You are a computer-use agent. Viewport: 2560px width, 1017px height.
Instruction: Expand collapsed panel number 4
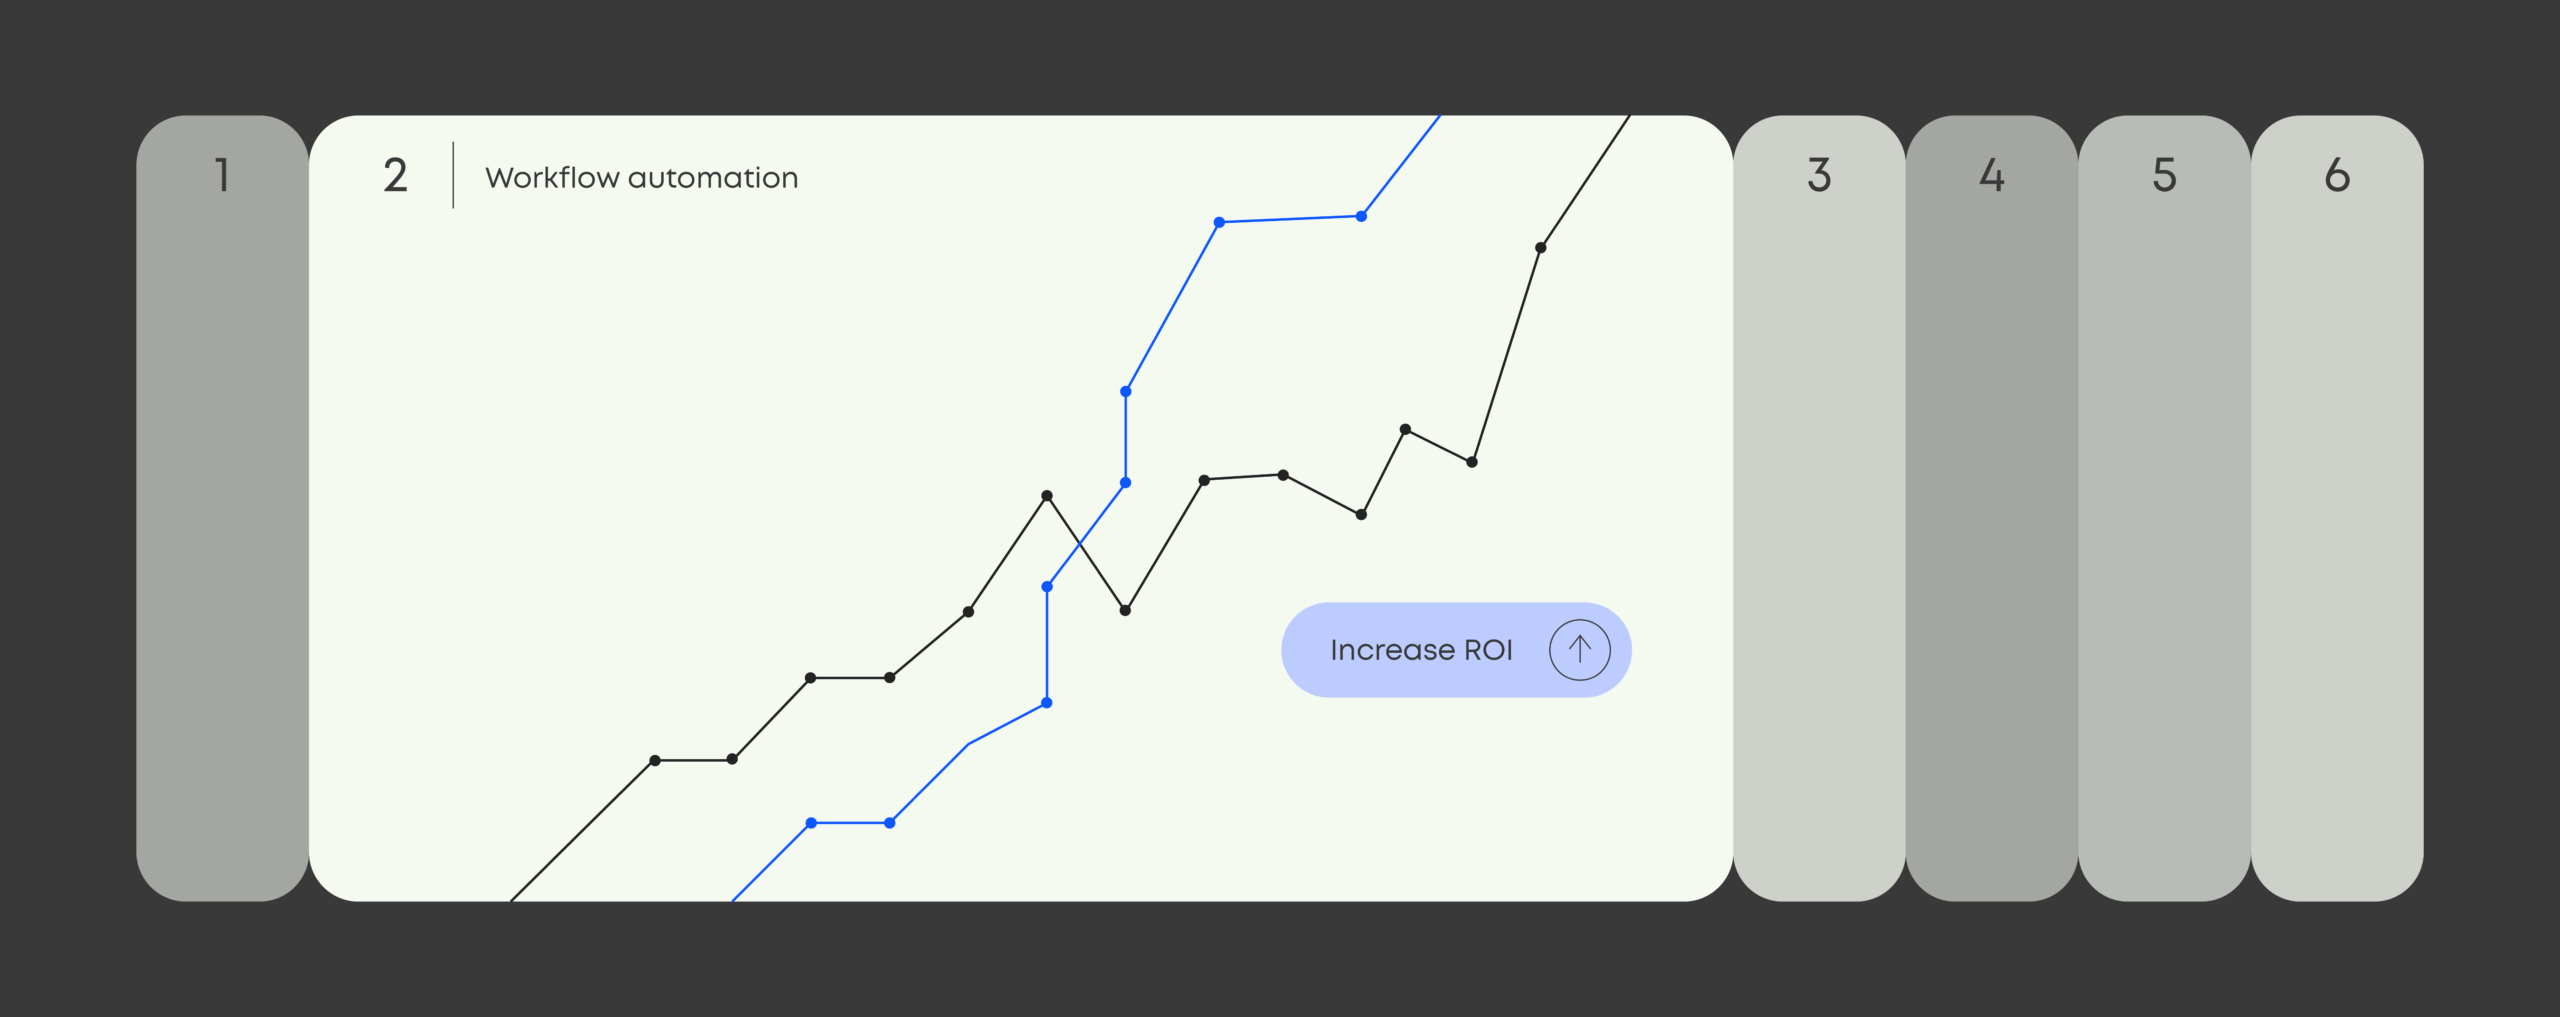(1992, 508)
